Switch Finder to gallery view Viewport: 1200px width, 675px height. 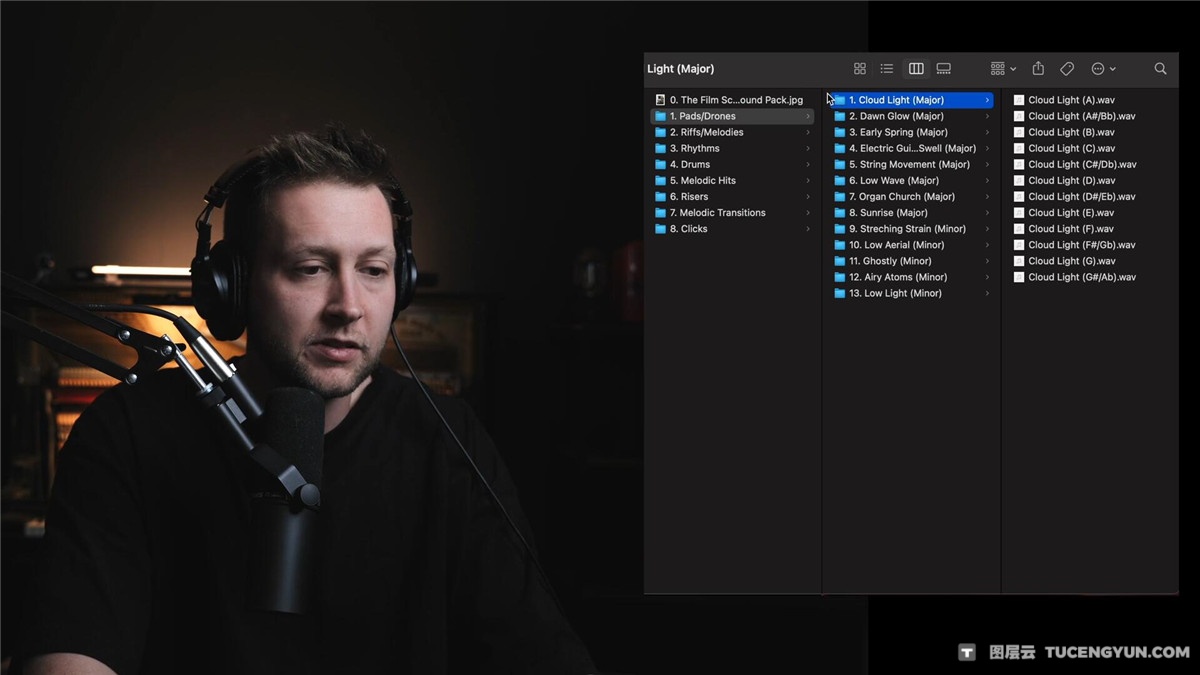[x=944, y=69]
